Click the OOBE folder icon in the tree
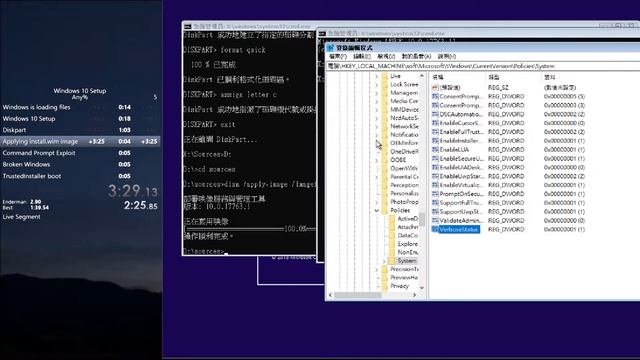Image resolution: width=640 pixels, height=360 pixels. pos(384,160)
